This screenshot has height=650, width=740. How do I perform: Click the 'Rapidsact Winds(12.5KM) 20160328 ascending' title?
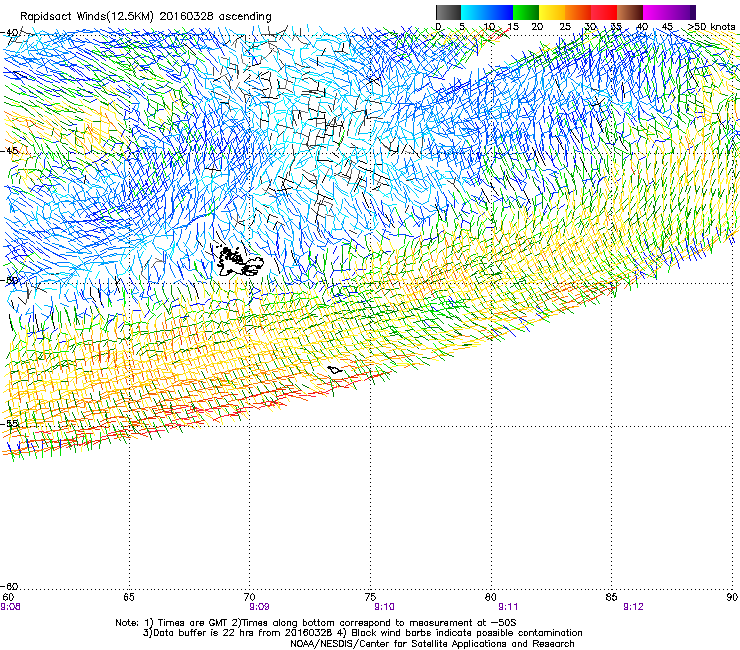[146, 17]
